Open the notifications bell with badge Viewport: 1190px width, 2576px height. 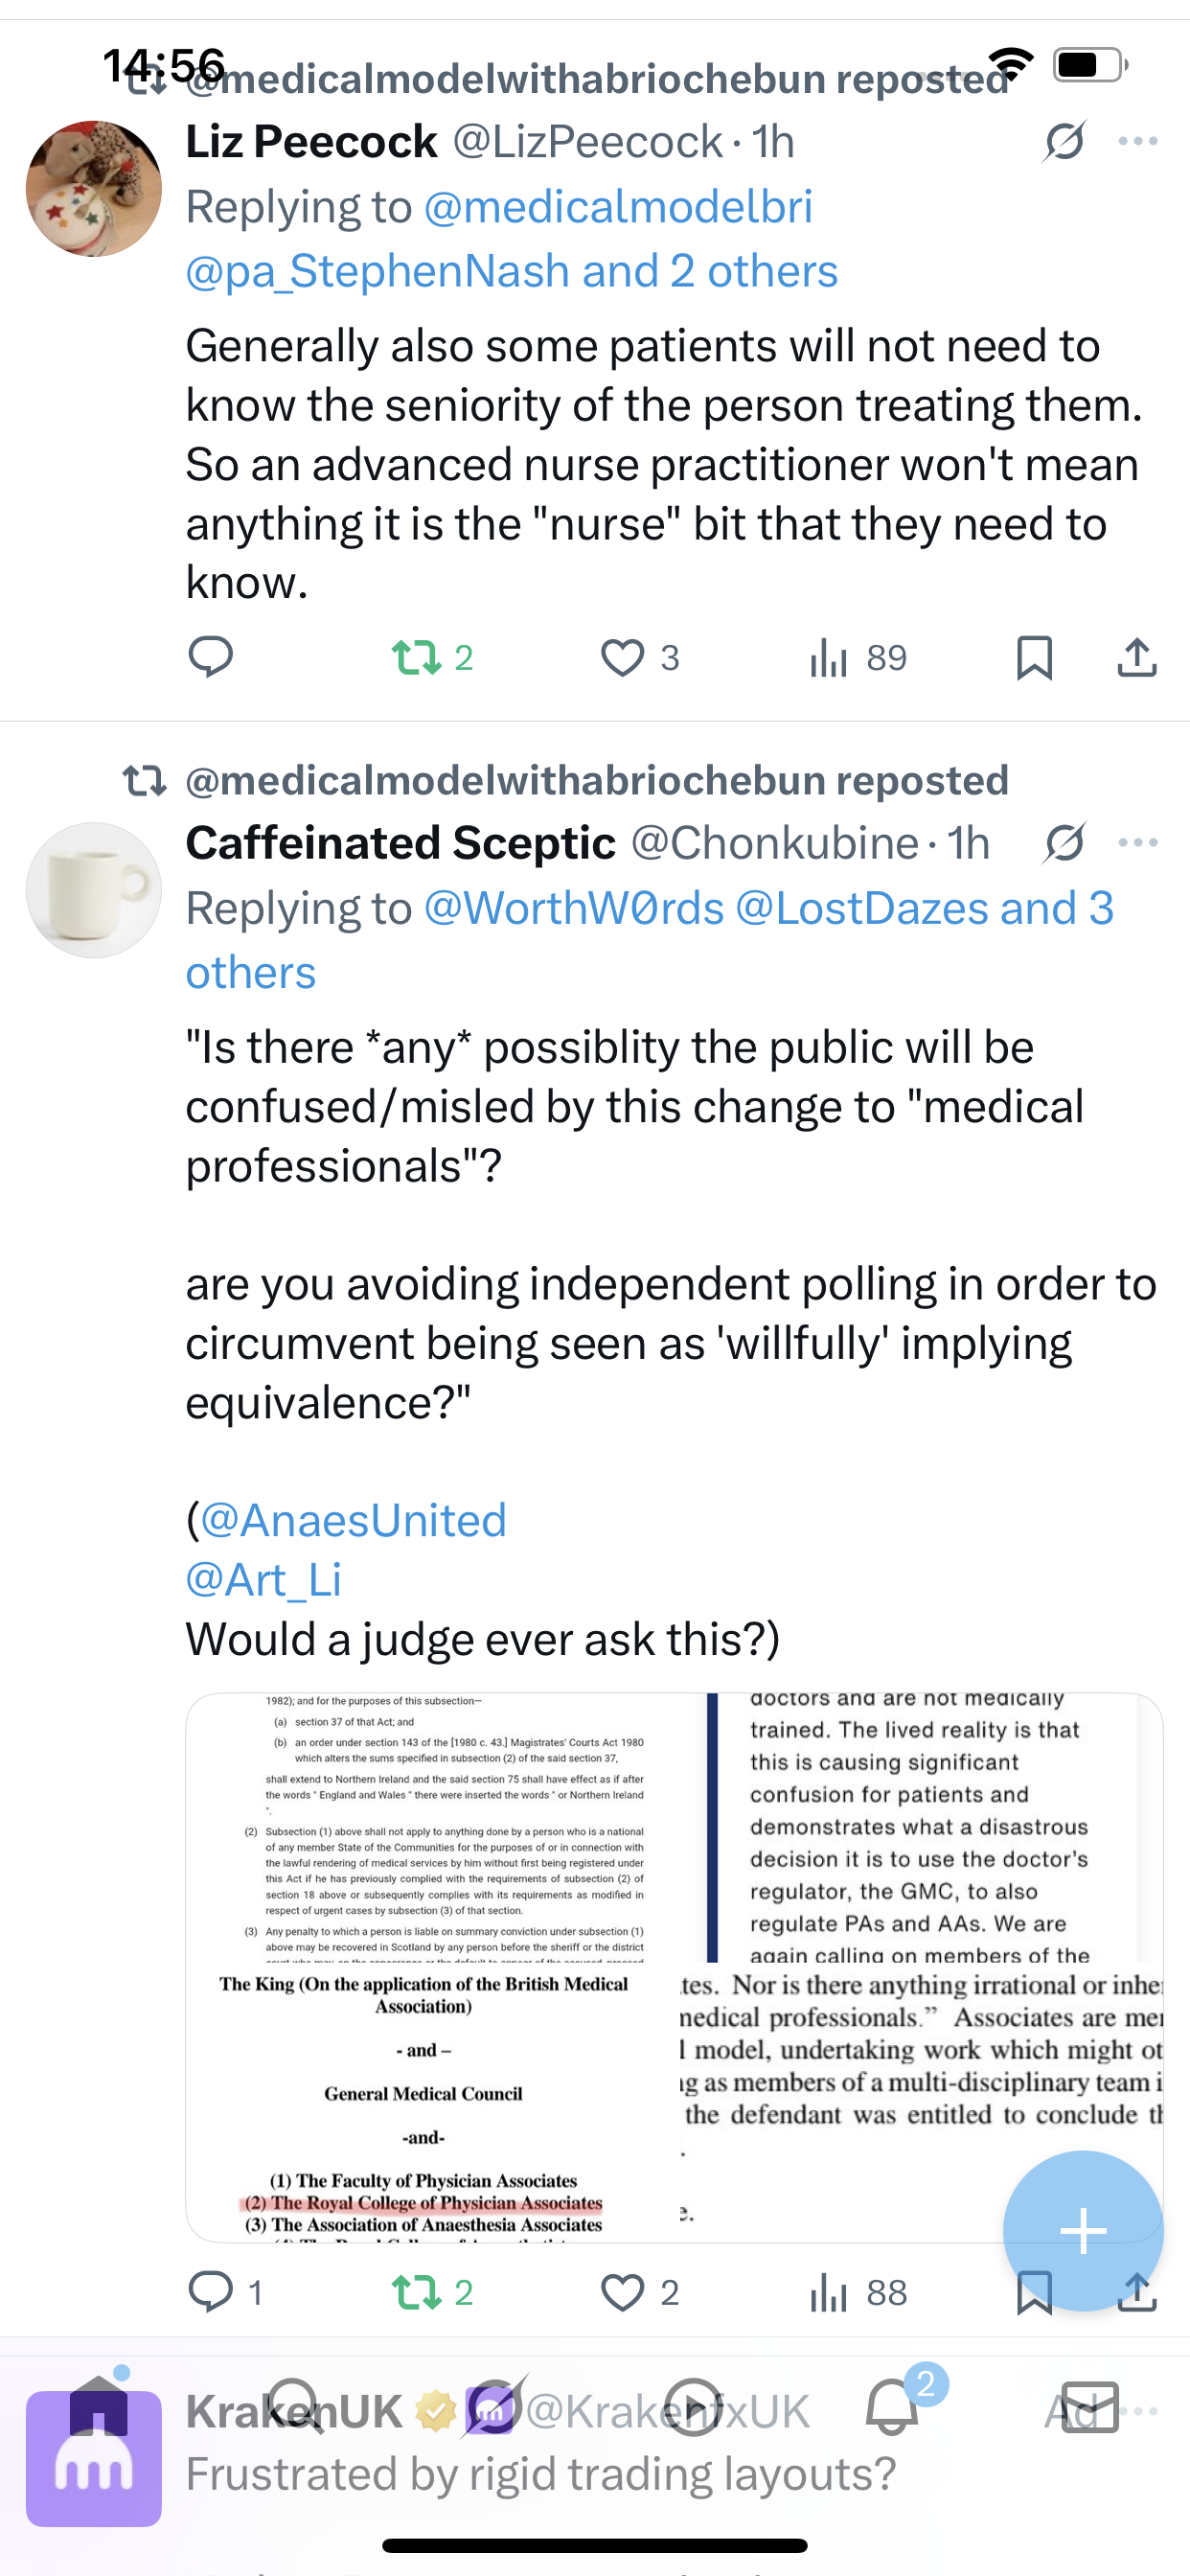click(893, 2410)
